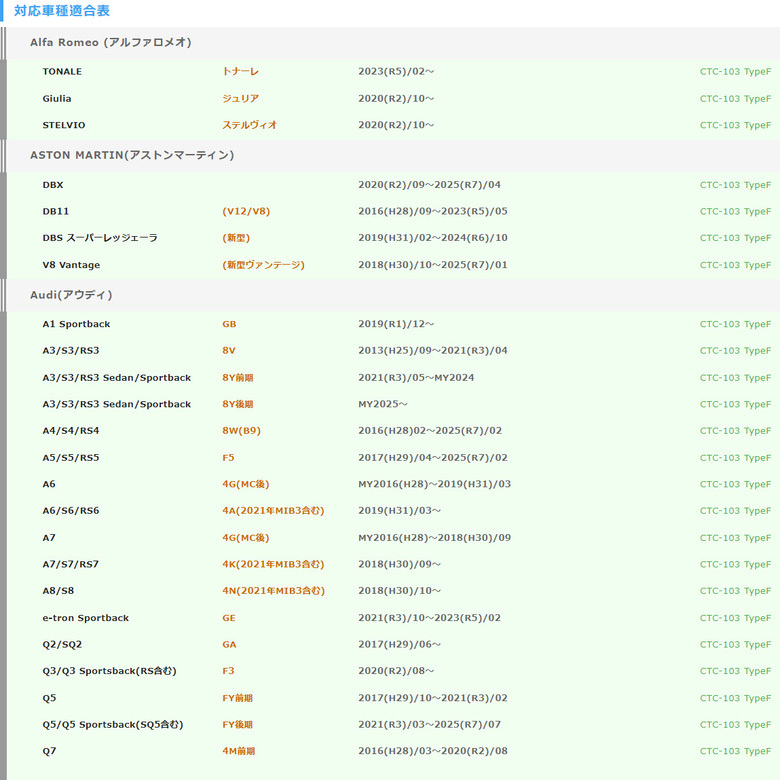Click the ステルヴィオ text

tap(249, 125)
